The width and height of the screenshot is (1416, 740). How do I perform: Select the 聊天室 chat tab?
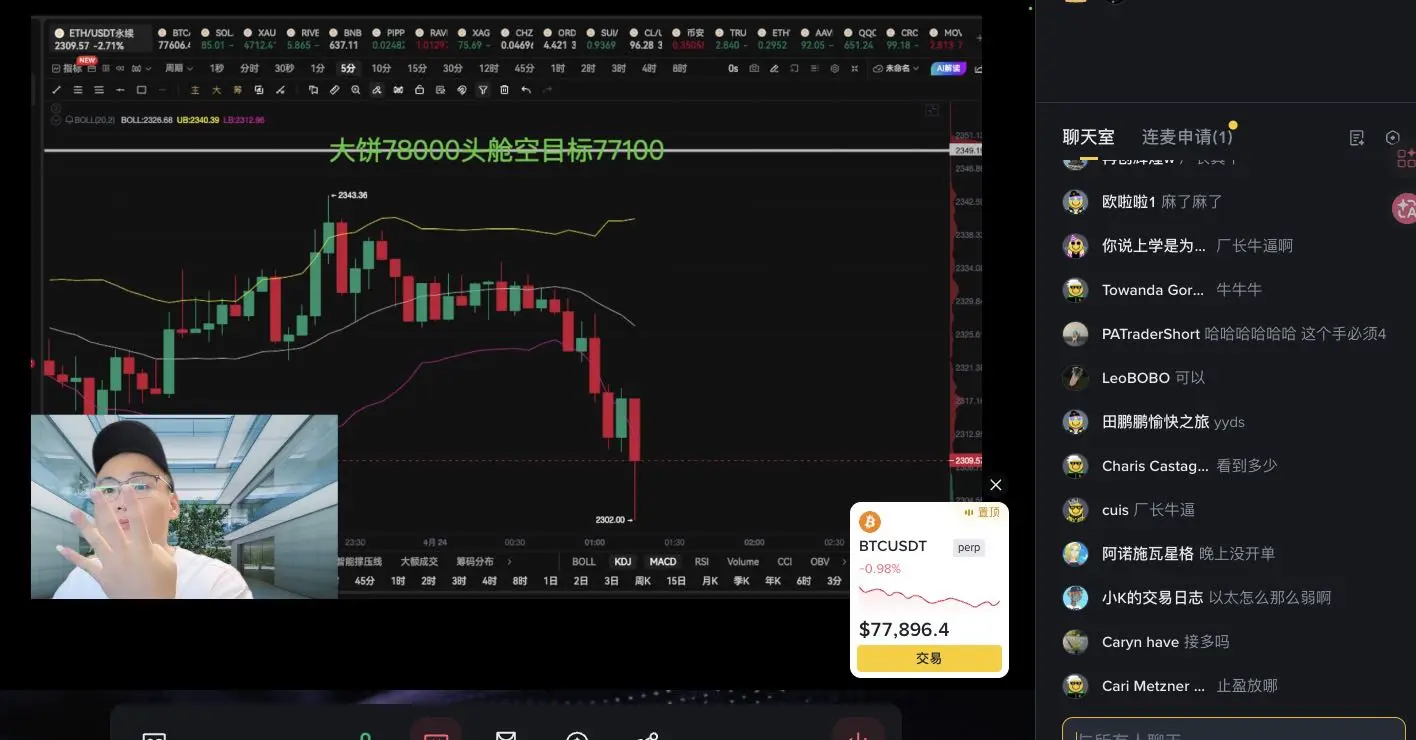[1088, 137]
